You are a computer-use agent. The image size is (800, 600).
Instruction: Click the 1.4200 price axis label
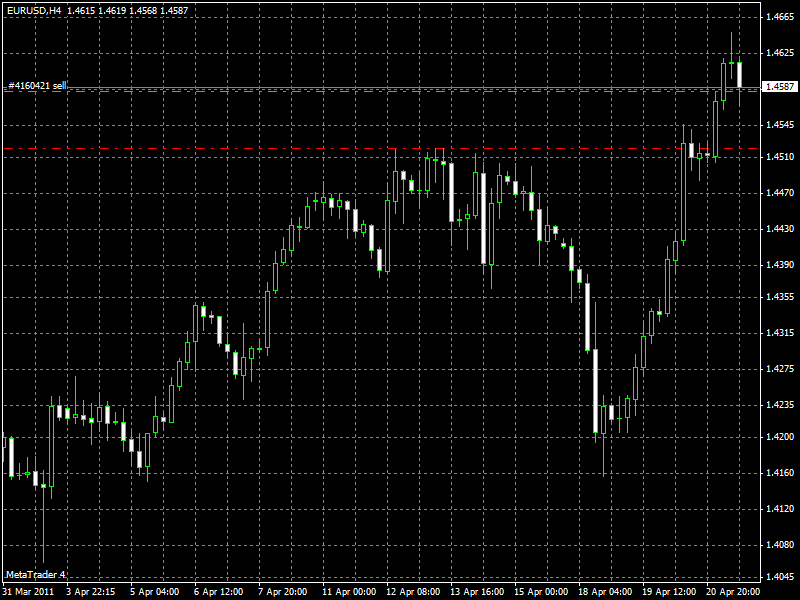point(780,437)
